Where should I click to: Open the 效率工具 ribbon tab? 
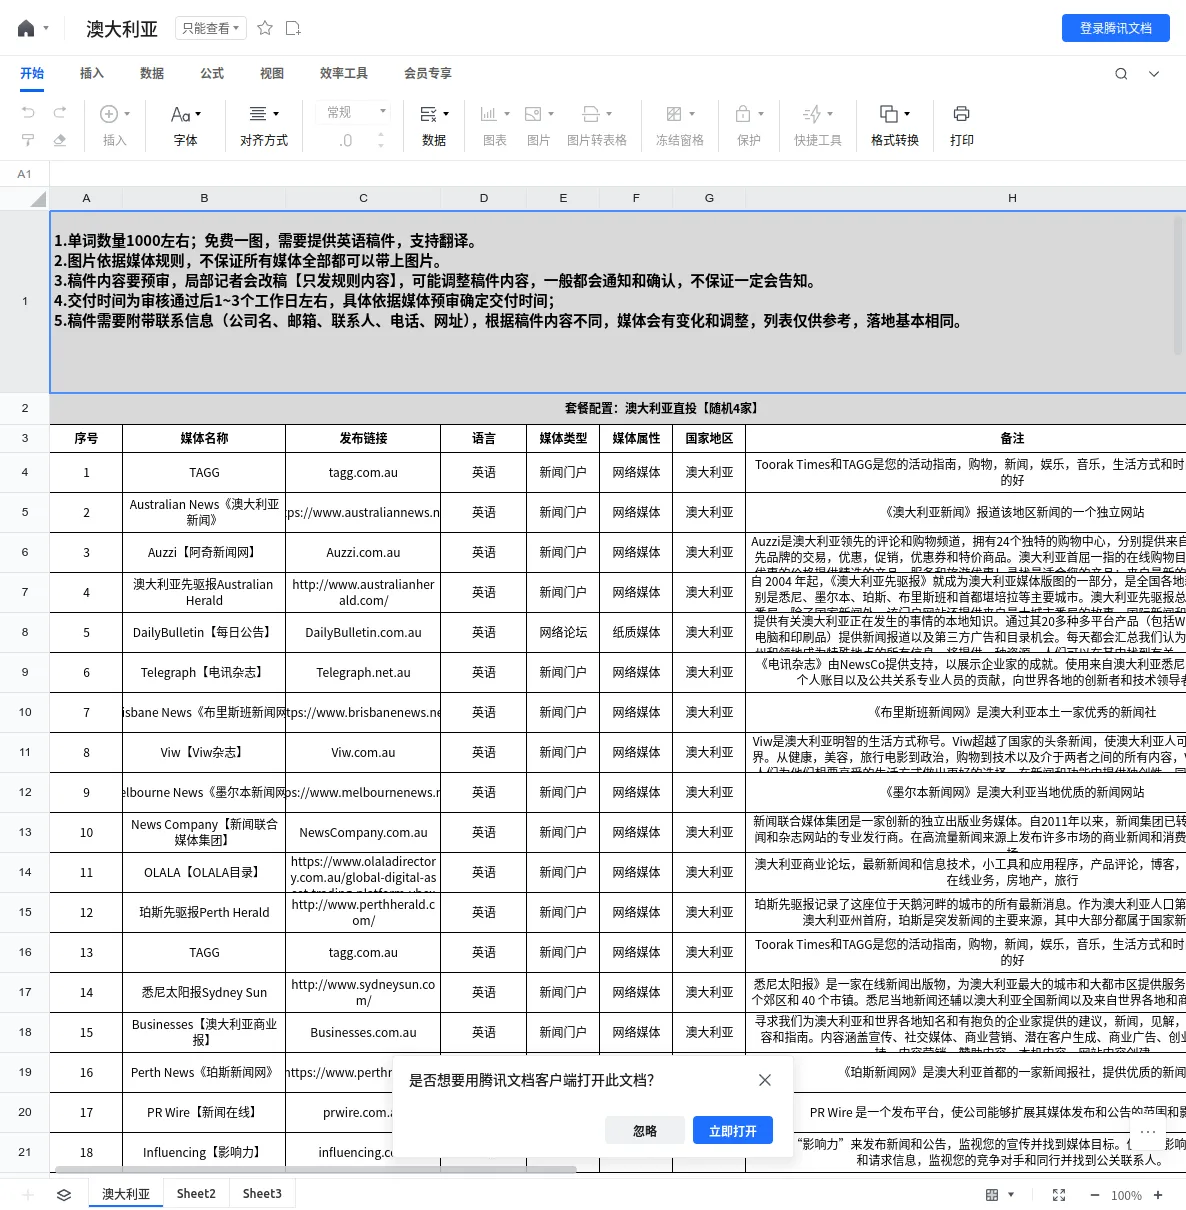(344, 73)
